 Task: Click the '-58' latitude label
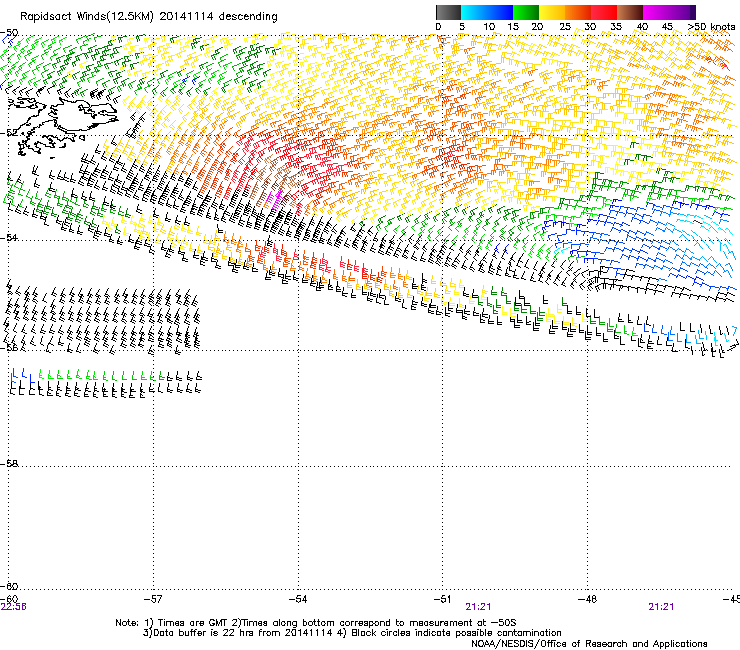[x=9, y=464]
